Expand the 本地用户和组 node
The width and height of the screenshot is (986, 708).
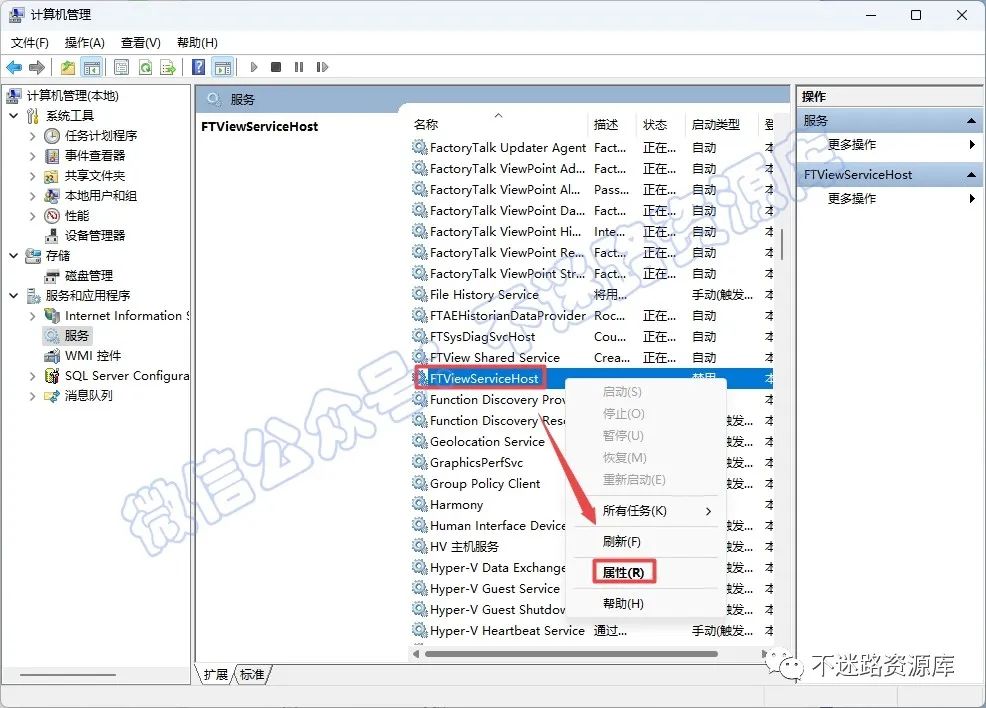click(33, 196)
